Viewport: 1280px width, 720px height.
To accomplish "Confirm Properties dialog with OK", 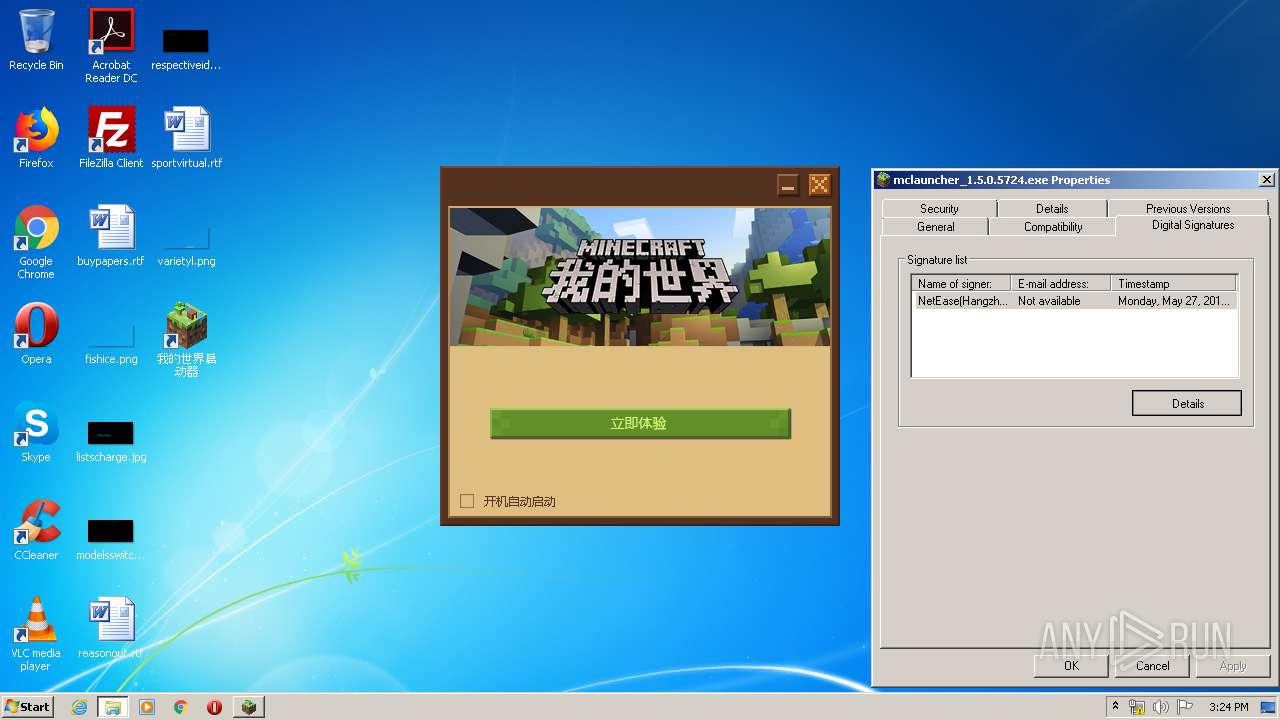I will (1071, 666).
